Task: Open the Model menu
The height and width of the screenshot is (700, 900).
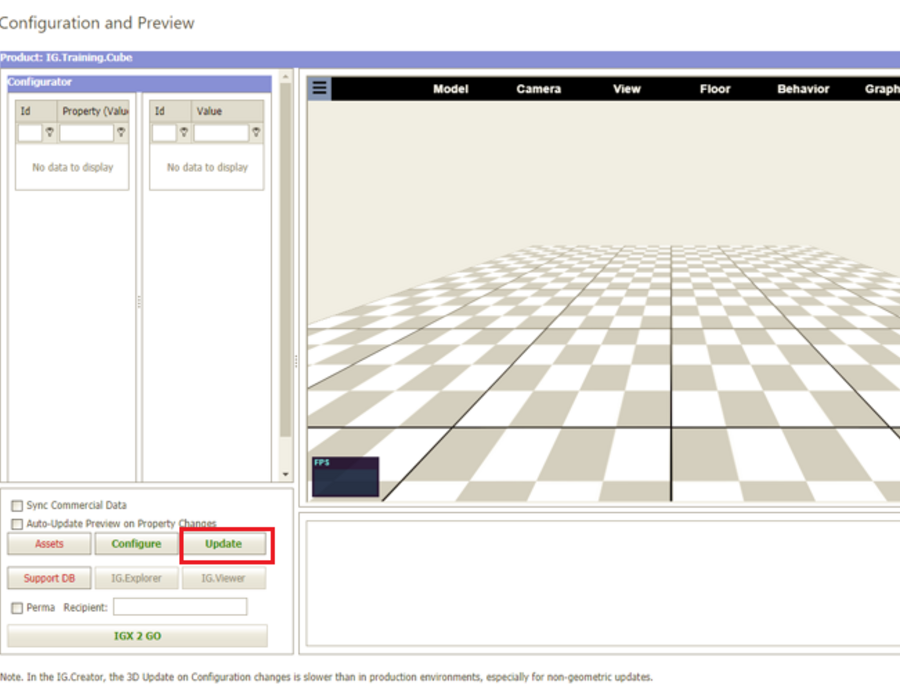Action: coord(451,89)
